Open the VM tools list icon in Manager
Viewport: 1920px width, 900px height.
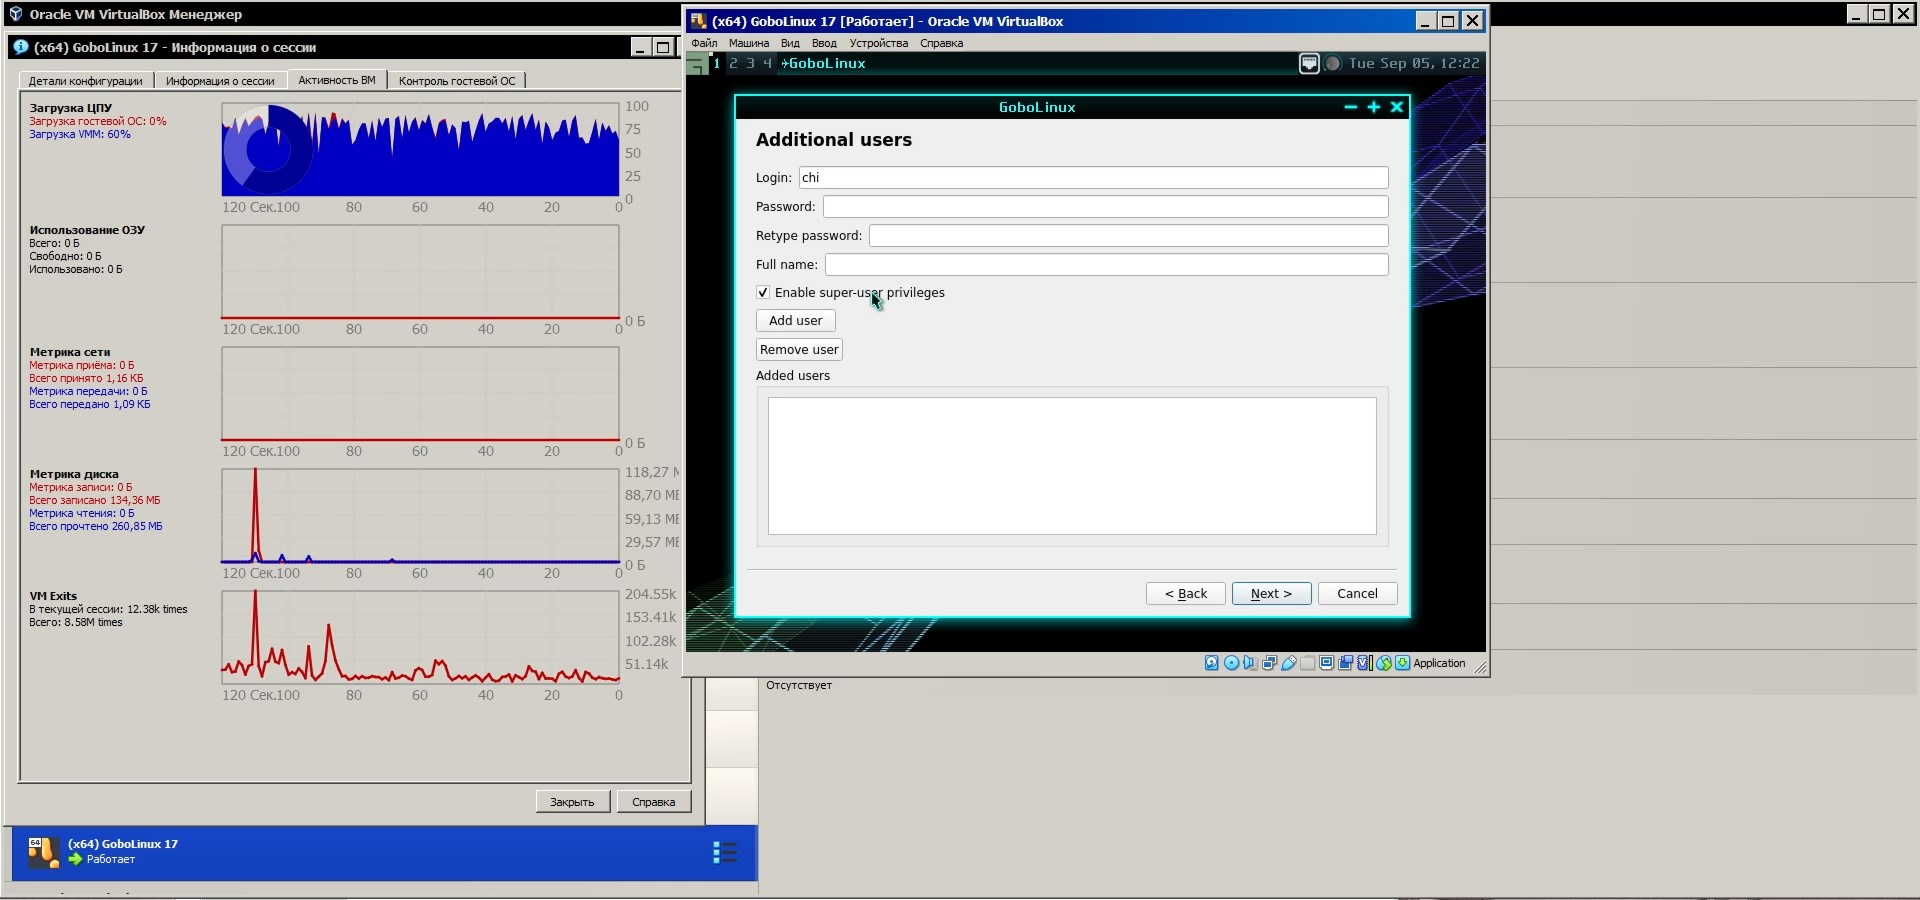tap(724, 852)
